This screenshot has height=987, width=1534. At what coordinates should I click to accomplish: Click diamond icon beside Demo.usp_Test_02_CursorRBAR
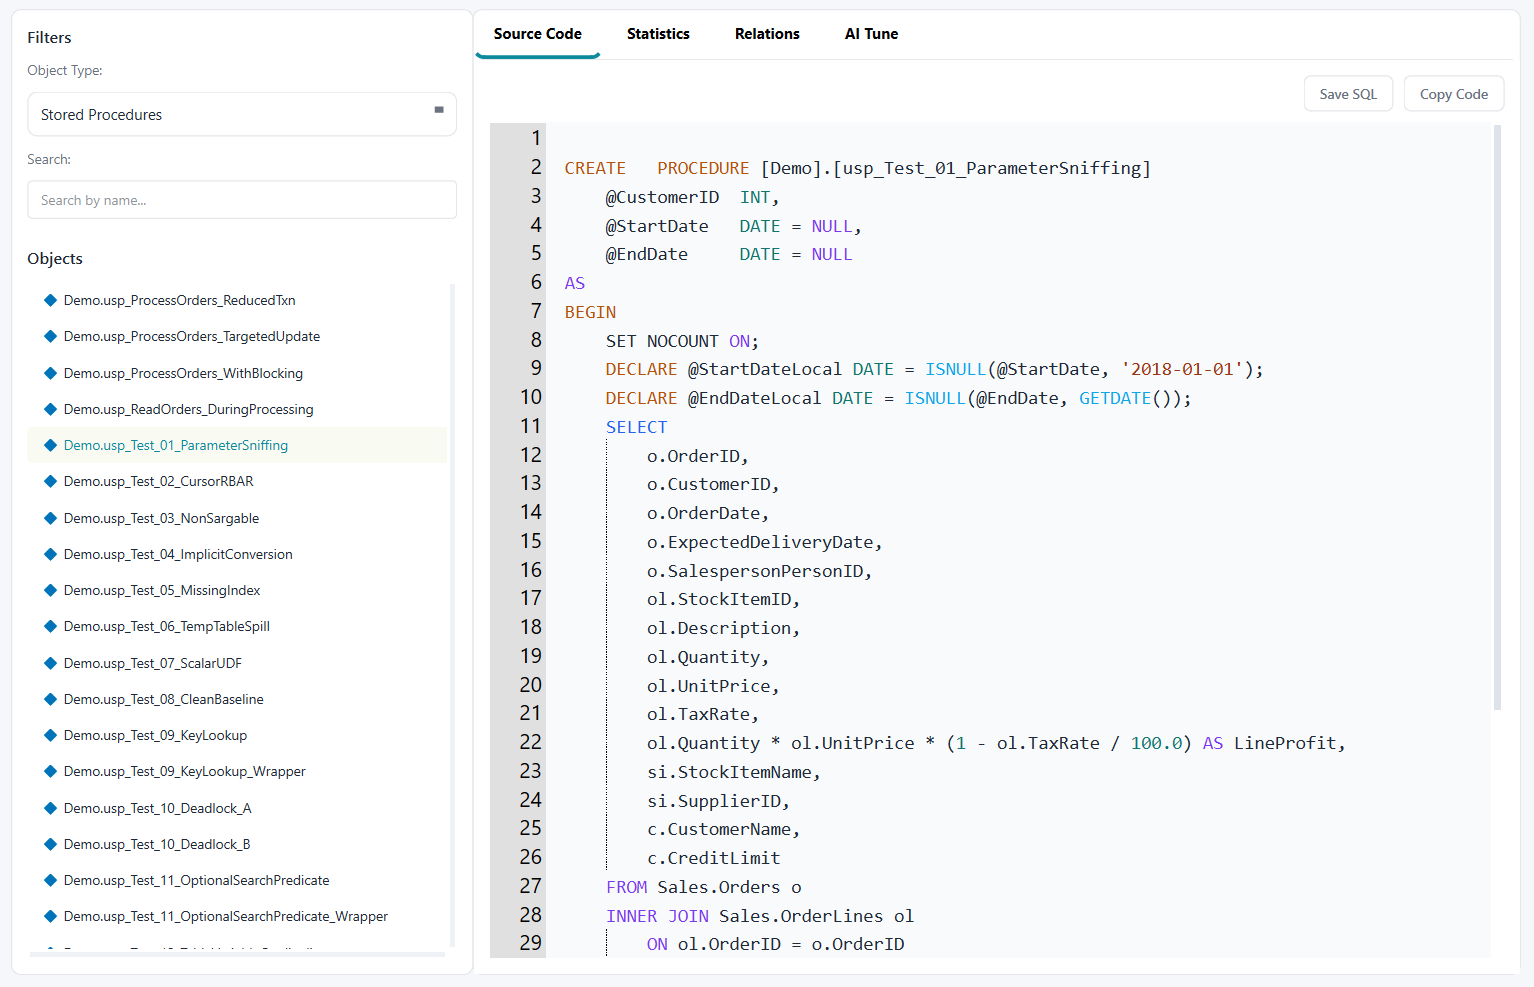coord(50,481)
